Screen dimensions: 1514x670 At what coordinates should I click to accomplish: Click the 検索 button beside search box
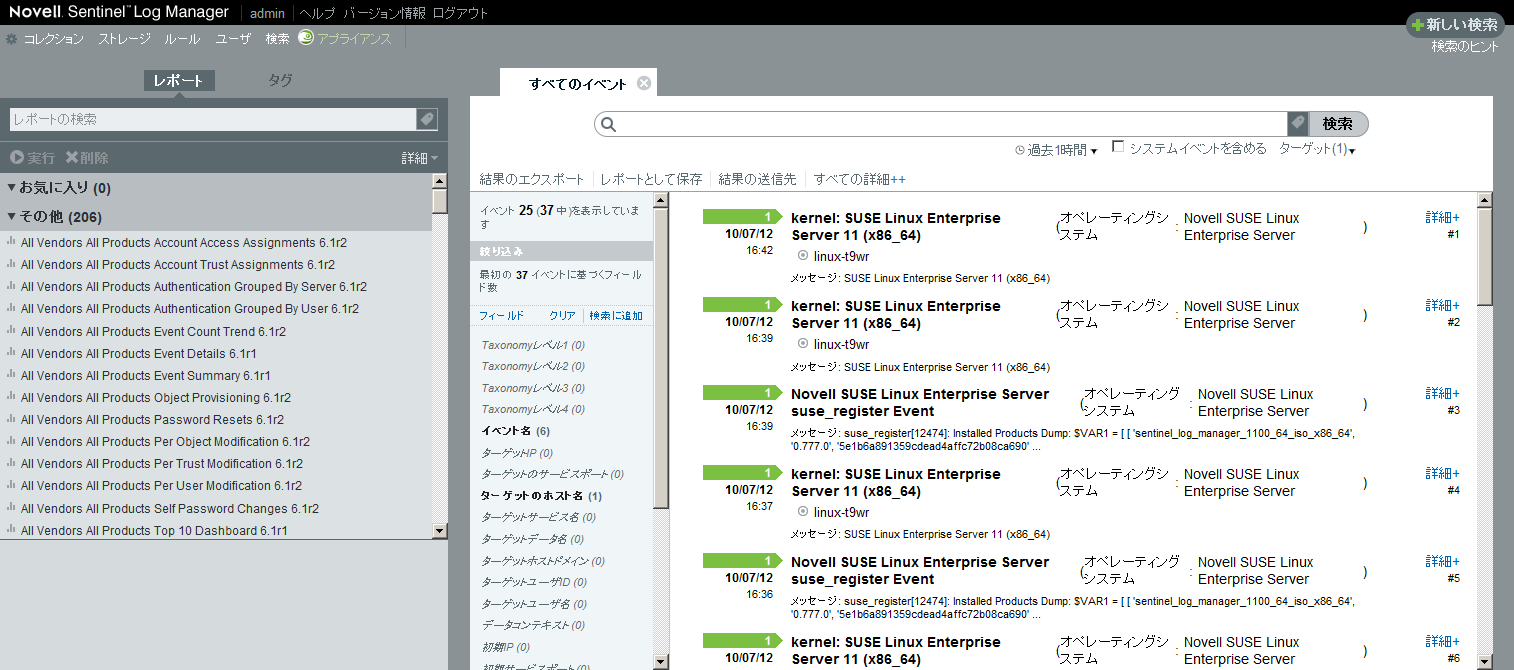[1338, 124]
